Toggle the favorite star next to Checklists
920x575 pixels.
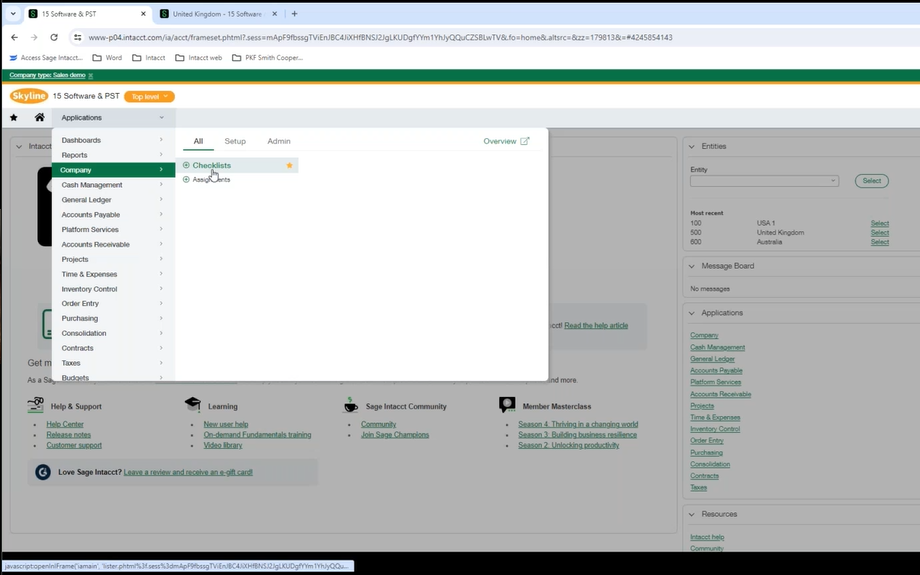click(x=289, y=165)
